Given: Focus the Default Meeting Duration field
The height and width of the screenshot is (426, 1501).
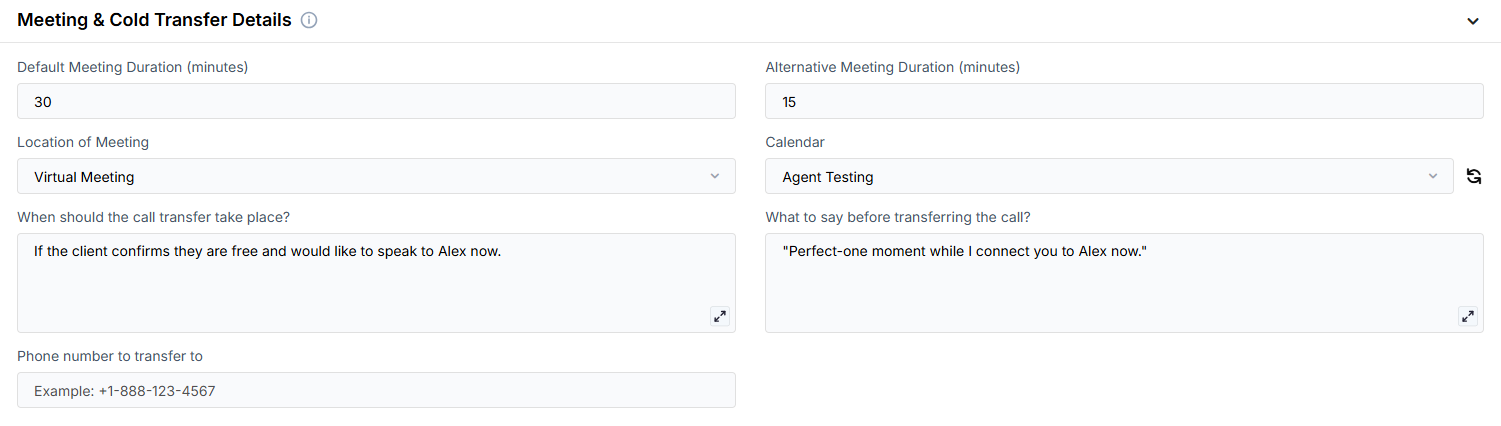Looking at the screenshot, I should point(376,102).
